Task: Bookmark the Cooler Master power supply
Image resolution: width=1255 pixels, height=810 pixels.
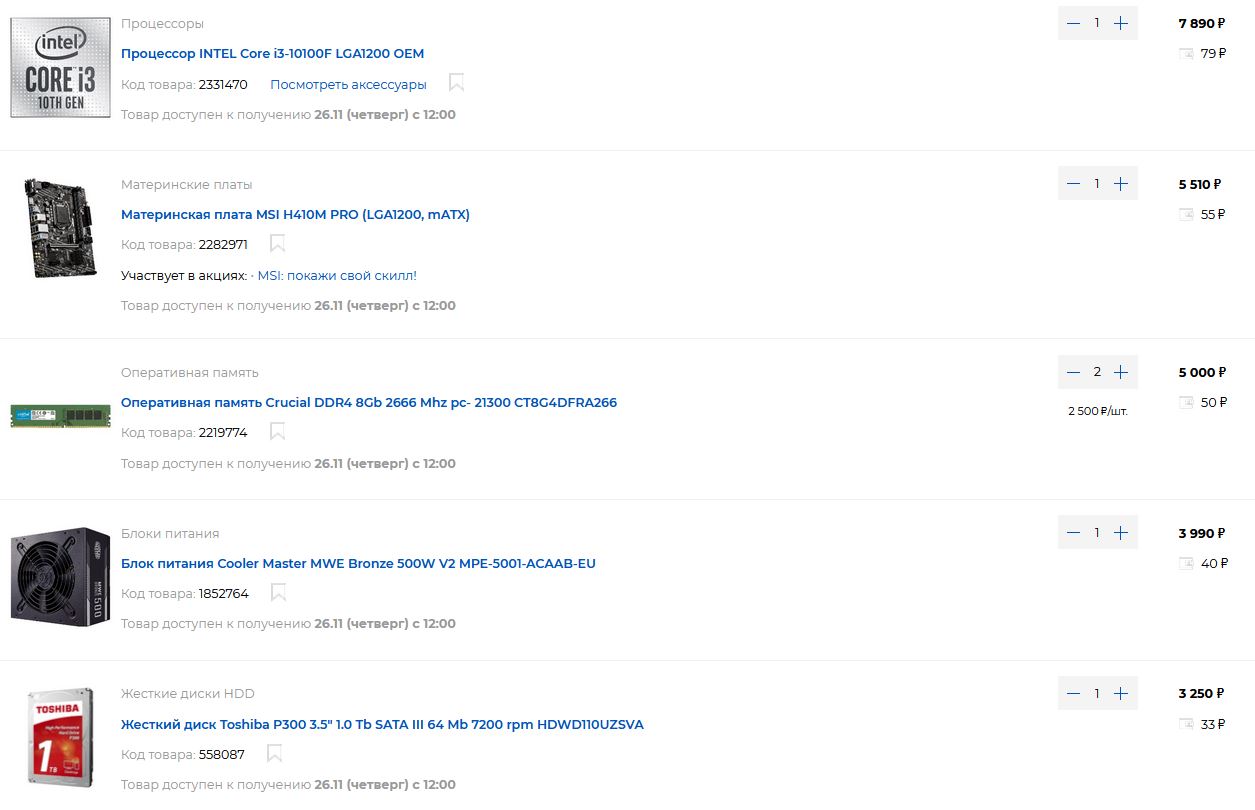Action: click(278, 592)
